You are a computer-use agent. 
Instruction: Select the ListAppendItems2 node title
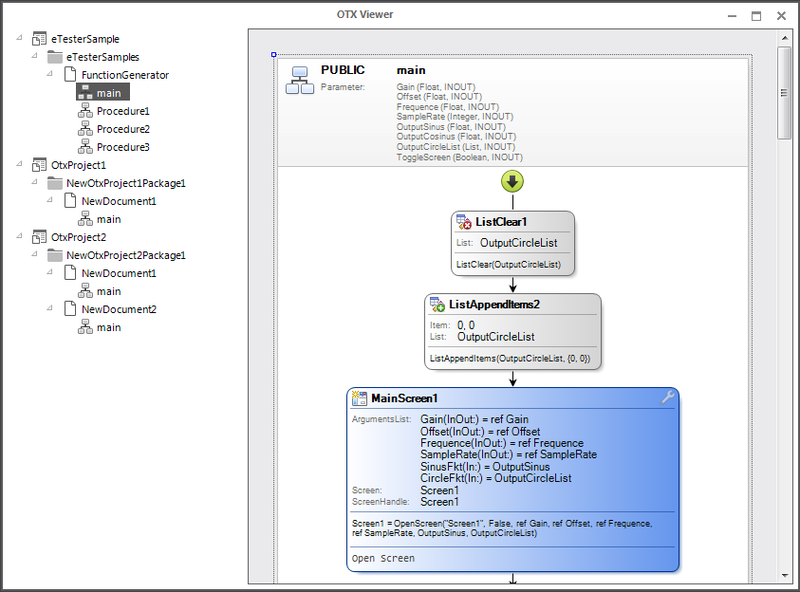coord(494,304)
